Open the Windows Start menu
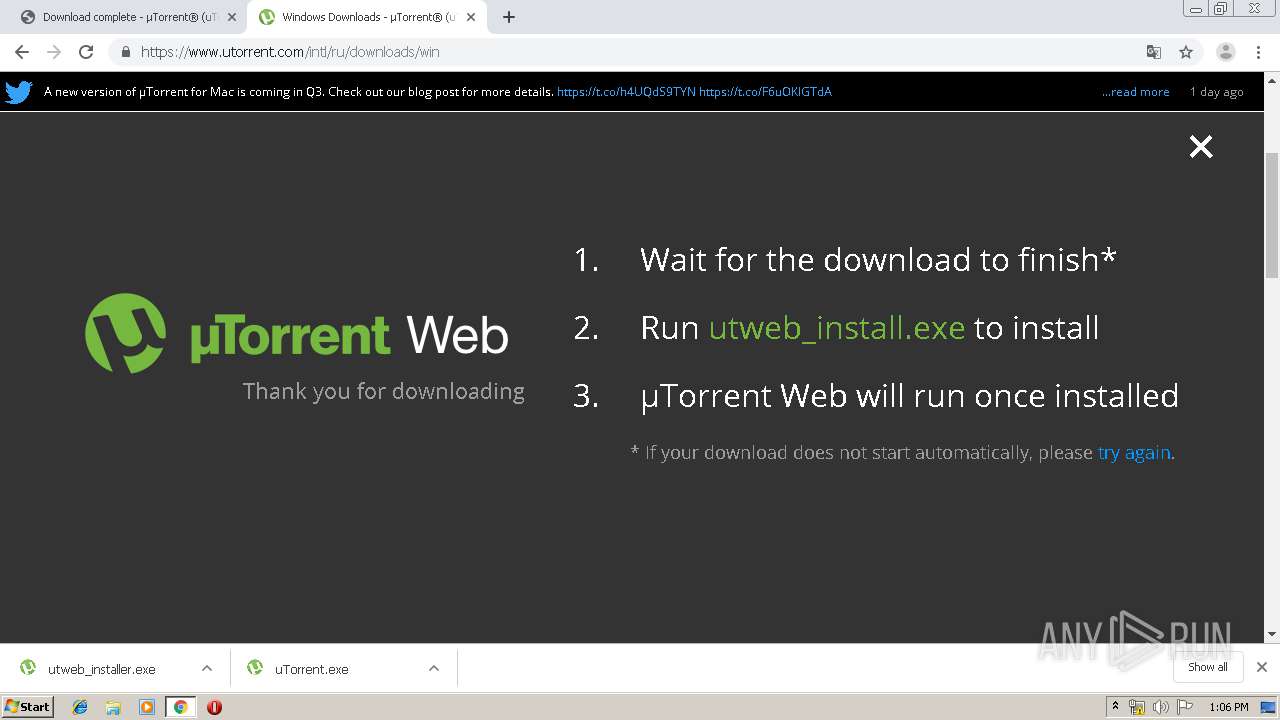 pos(27,707)
